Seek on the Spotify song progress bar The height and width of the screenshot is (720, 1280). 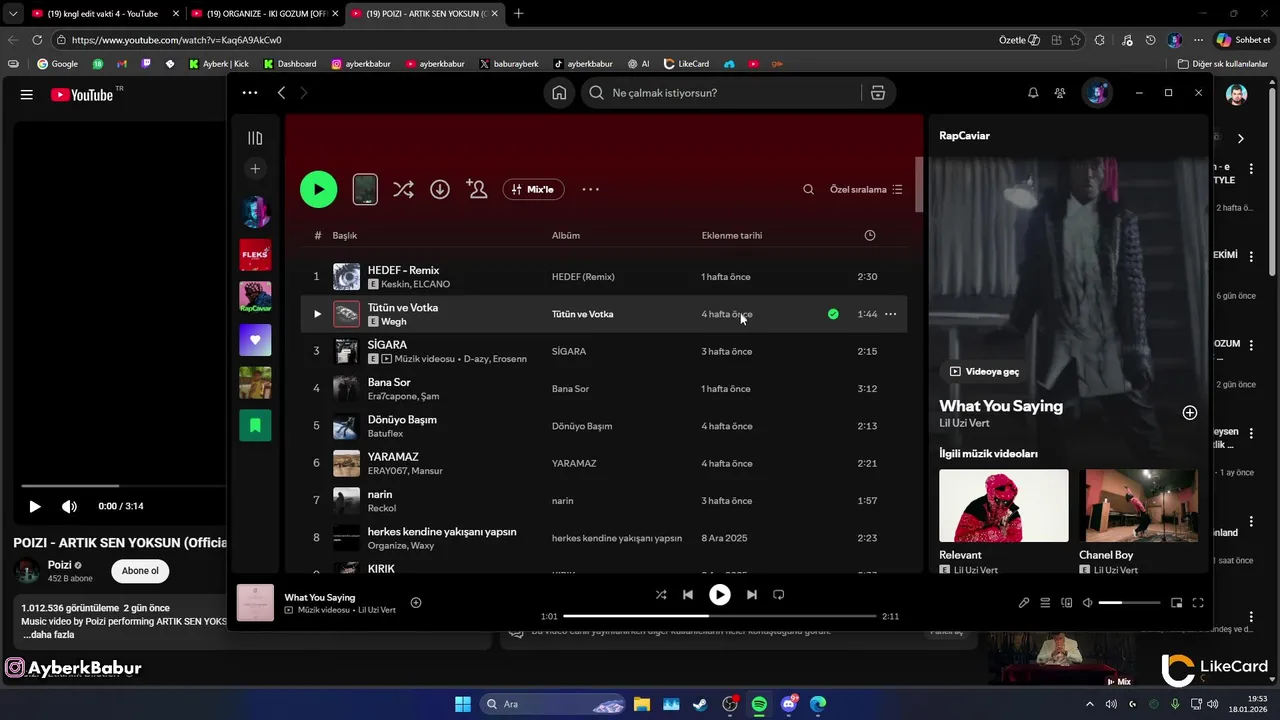point(720,616)
